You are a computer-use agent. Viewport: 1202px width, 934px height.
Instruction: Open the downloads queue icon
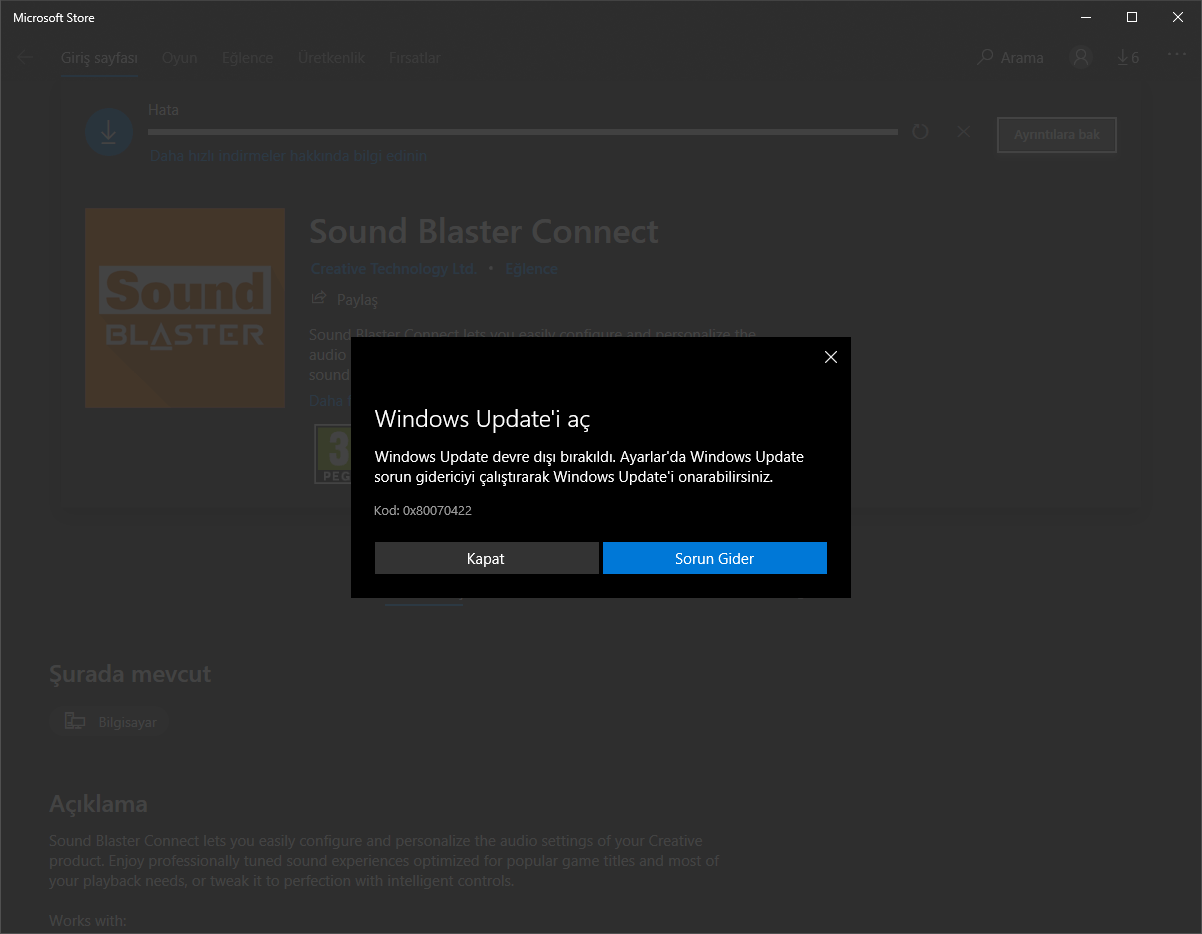(1128, 57)
